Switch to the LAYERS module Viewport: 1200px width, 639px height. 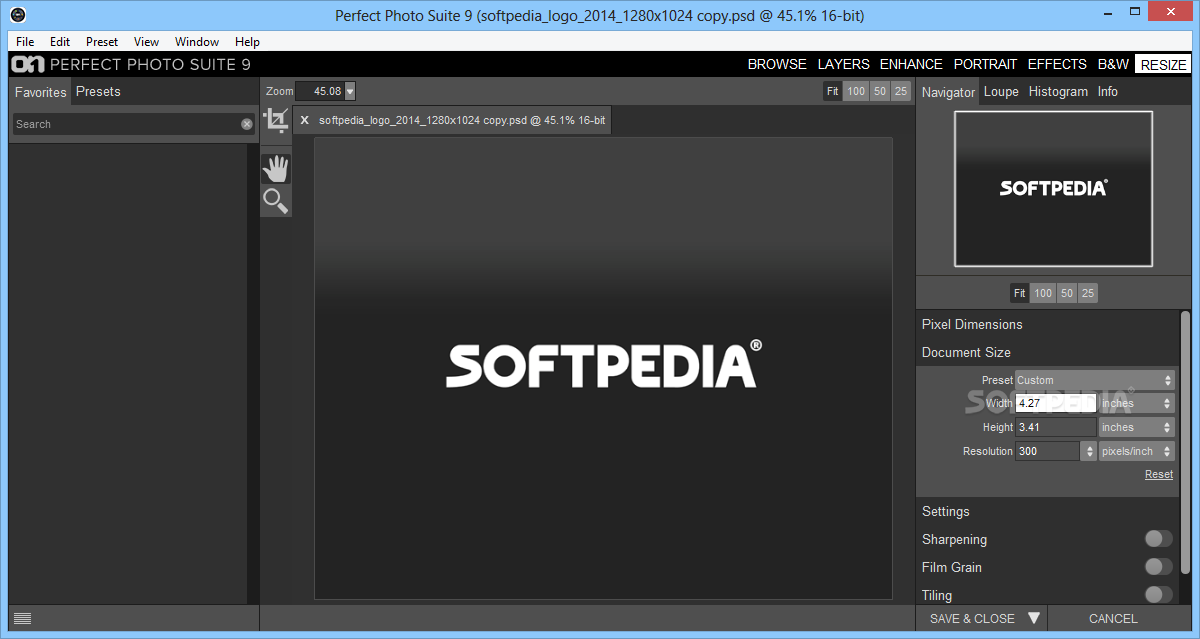coord(844,64)
